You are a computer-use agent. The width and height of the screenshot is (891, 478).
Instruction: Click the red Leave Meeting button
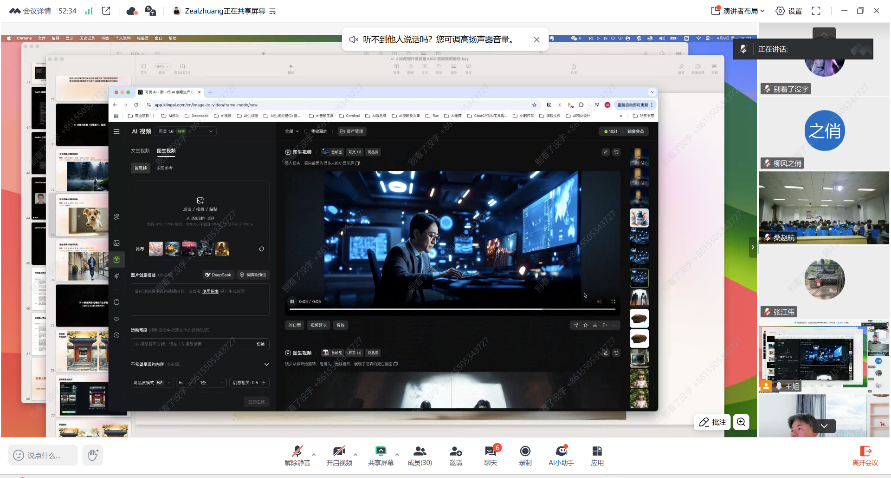tap(865, 454)
